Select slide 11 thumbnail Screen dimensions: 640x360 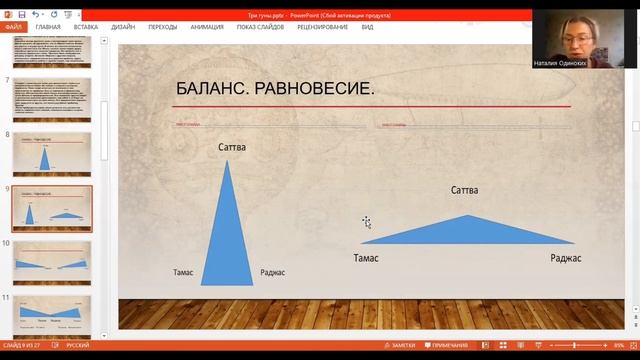pos(52,317)
